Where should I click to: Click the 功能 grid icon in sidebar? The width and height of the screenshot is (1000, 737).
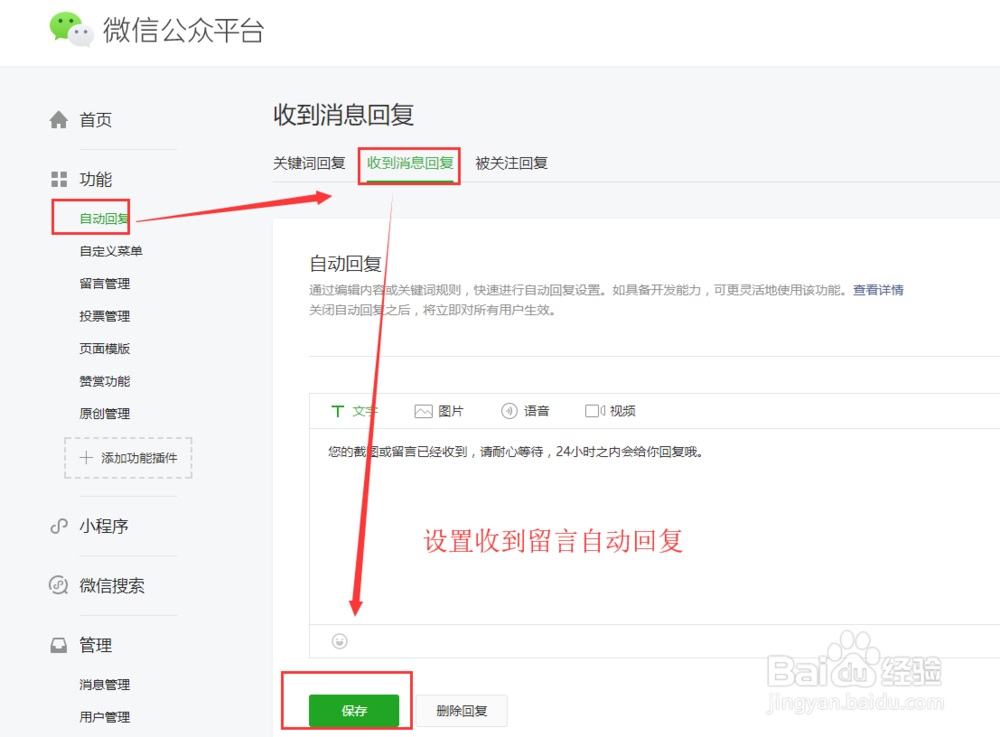click(x=59, y=179)
